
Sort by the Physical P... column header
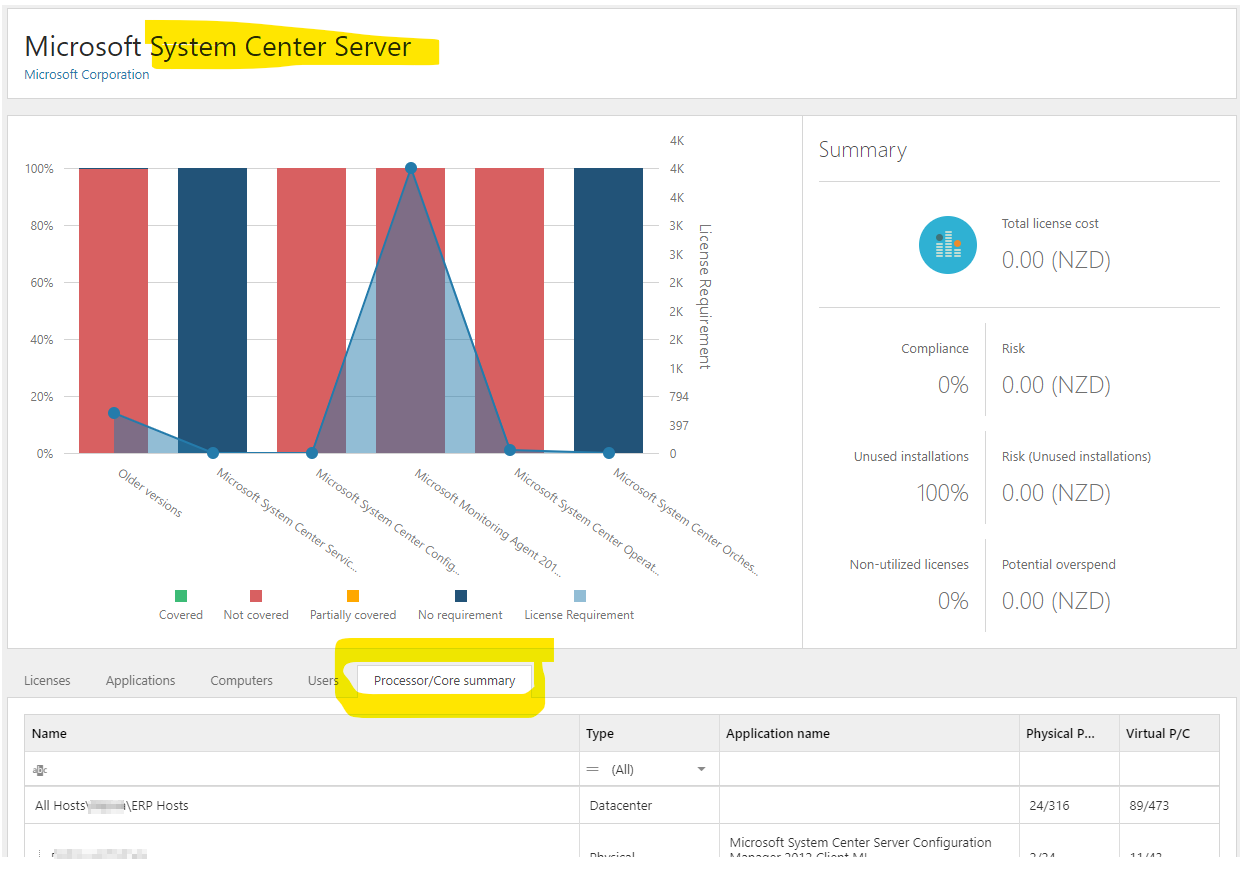click(x=1070, y=733)
